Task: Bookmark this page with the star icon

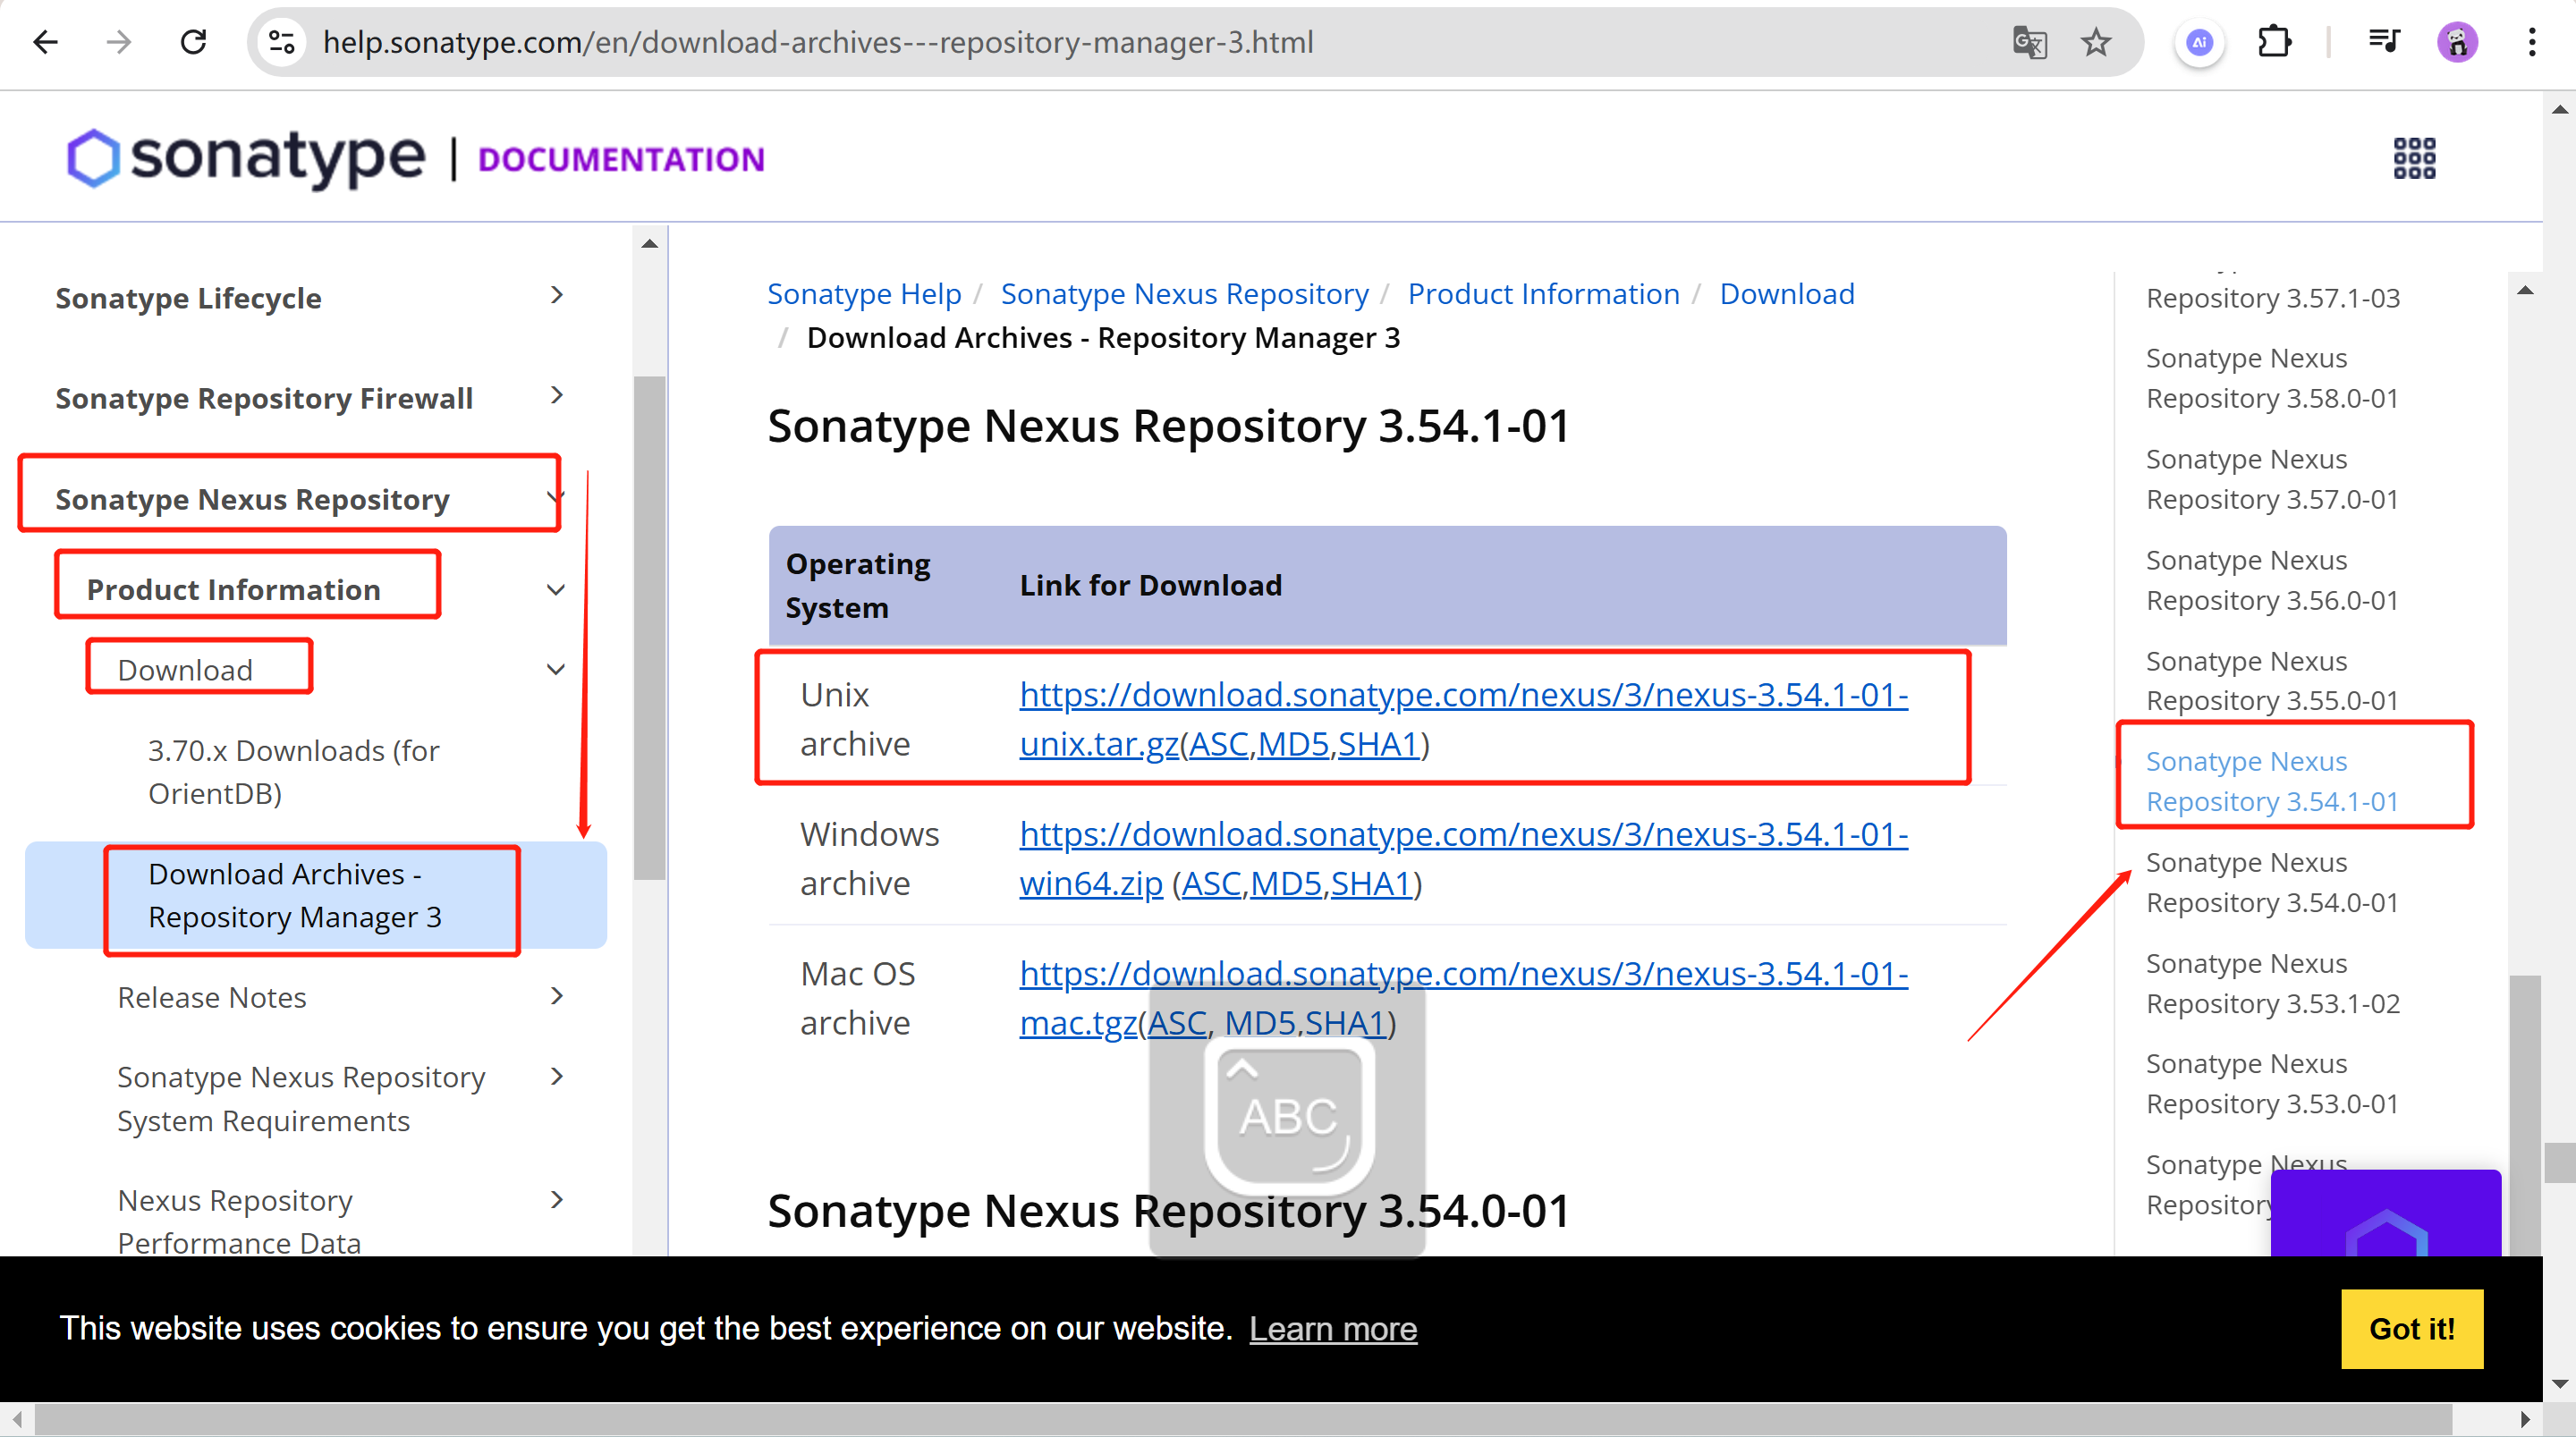Action: point(2096,42)
